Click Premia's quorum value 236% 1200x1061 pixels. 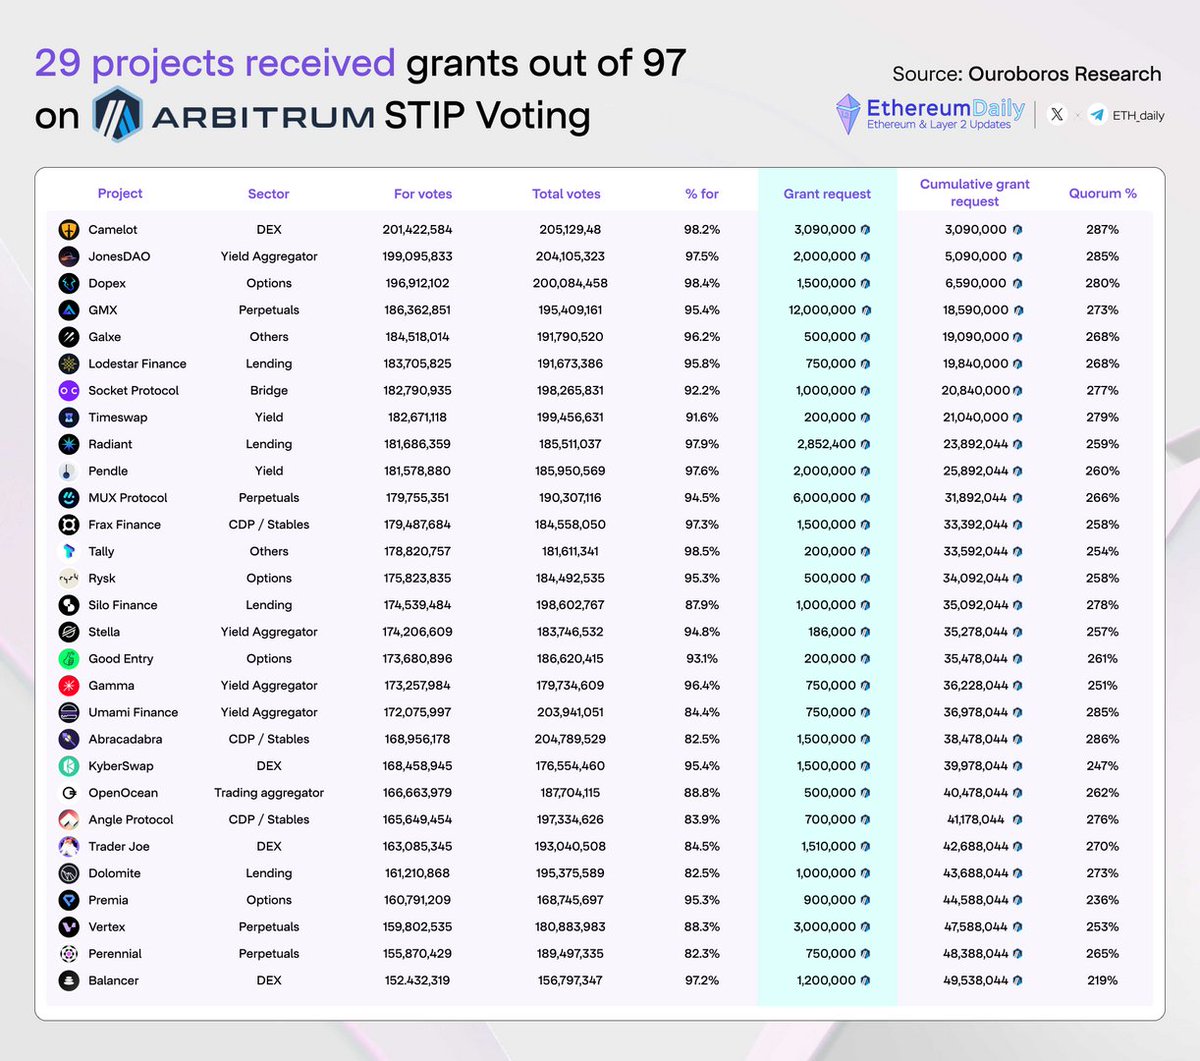click(x=1103, y=901)
